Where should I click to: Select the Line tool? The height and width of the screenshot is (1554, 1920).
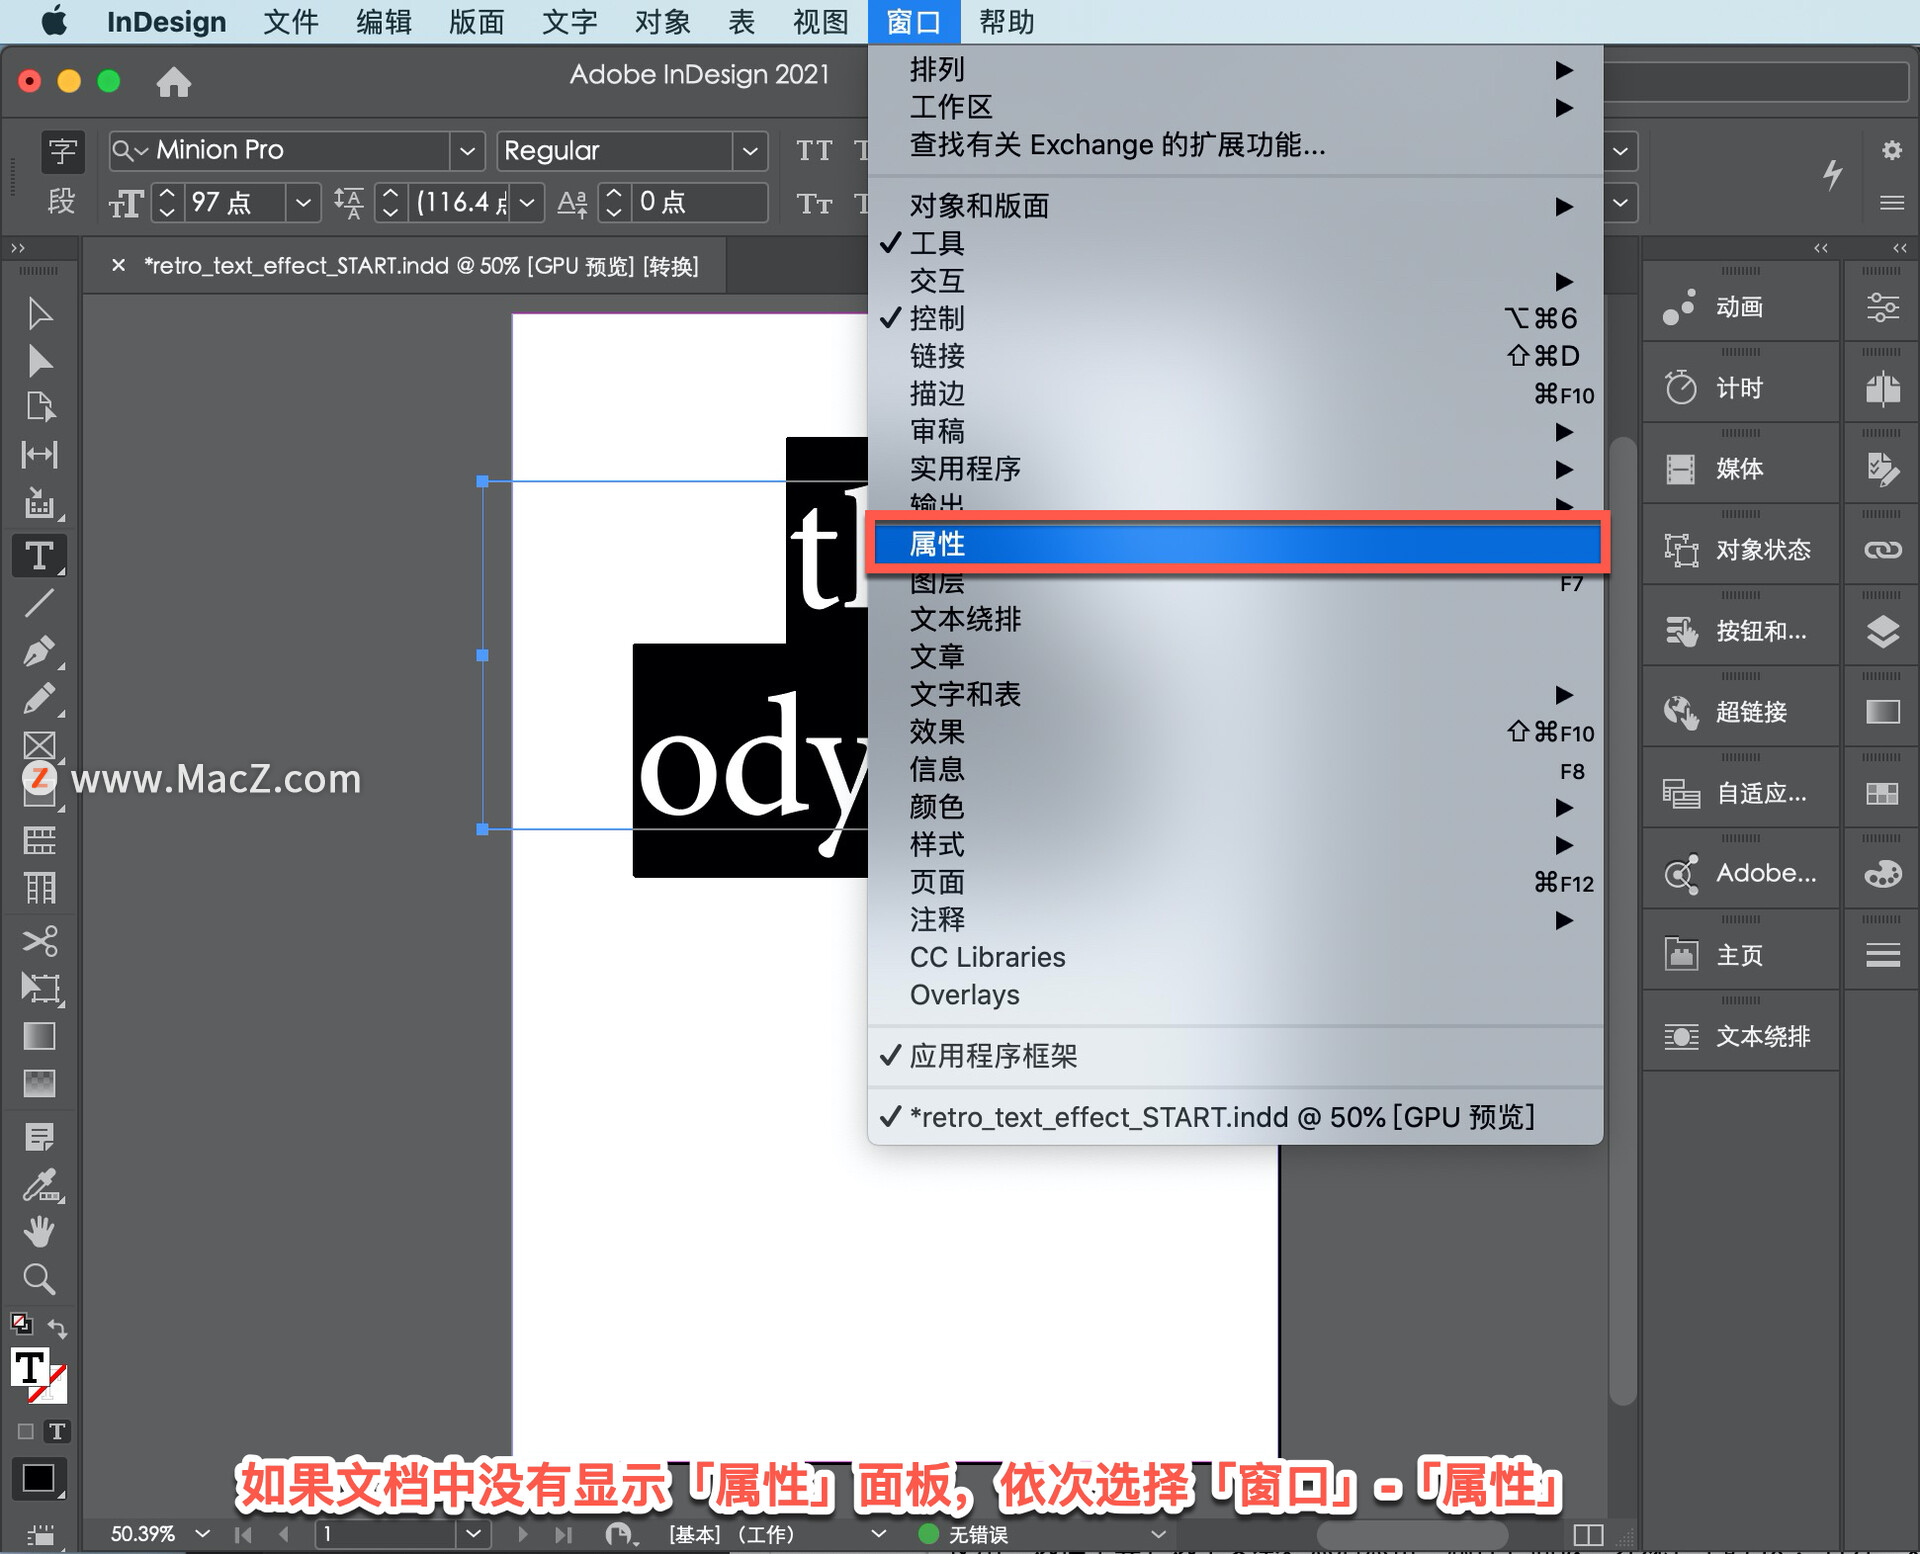pos(39,603)
